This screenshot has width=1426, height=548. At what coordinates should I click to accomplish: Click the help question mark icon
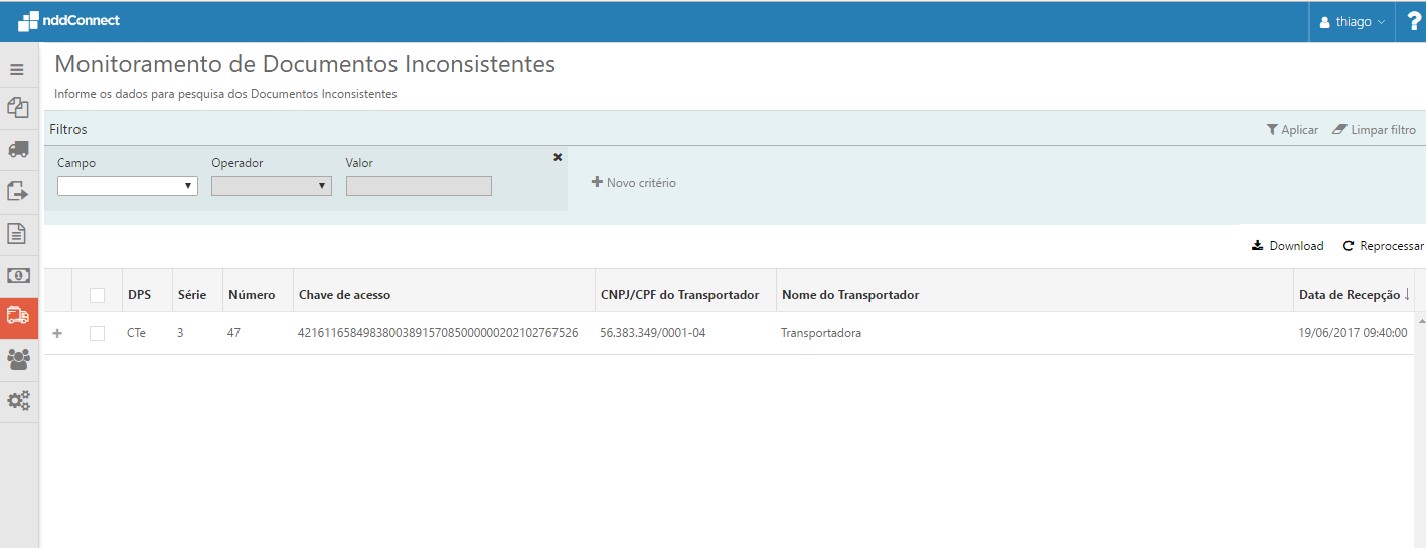tap(1413, 21)
